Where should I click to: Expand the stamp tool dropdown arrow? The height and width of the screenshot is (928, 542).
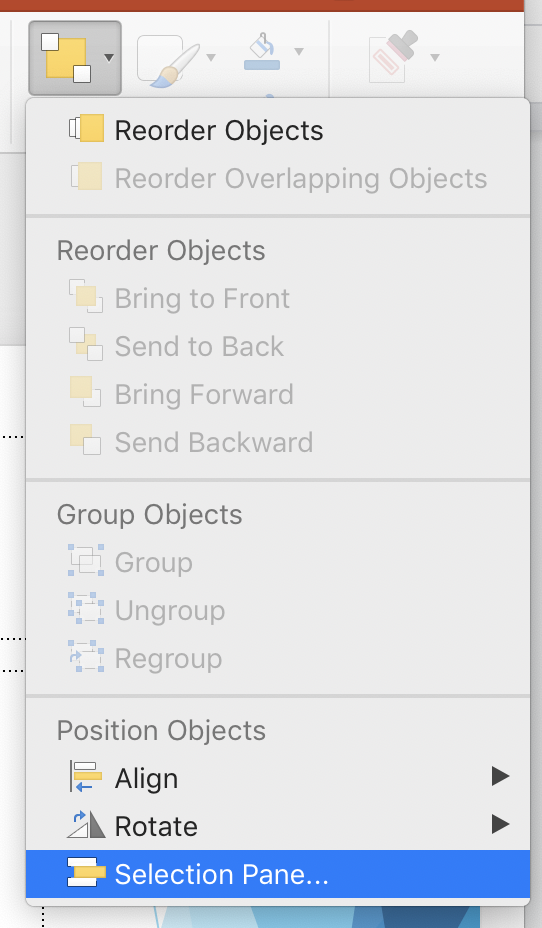point(435,57)
